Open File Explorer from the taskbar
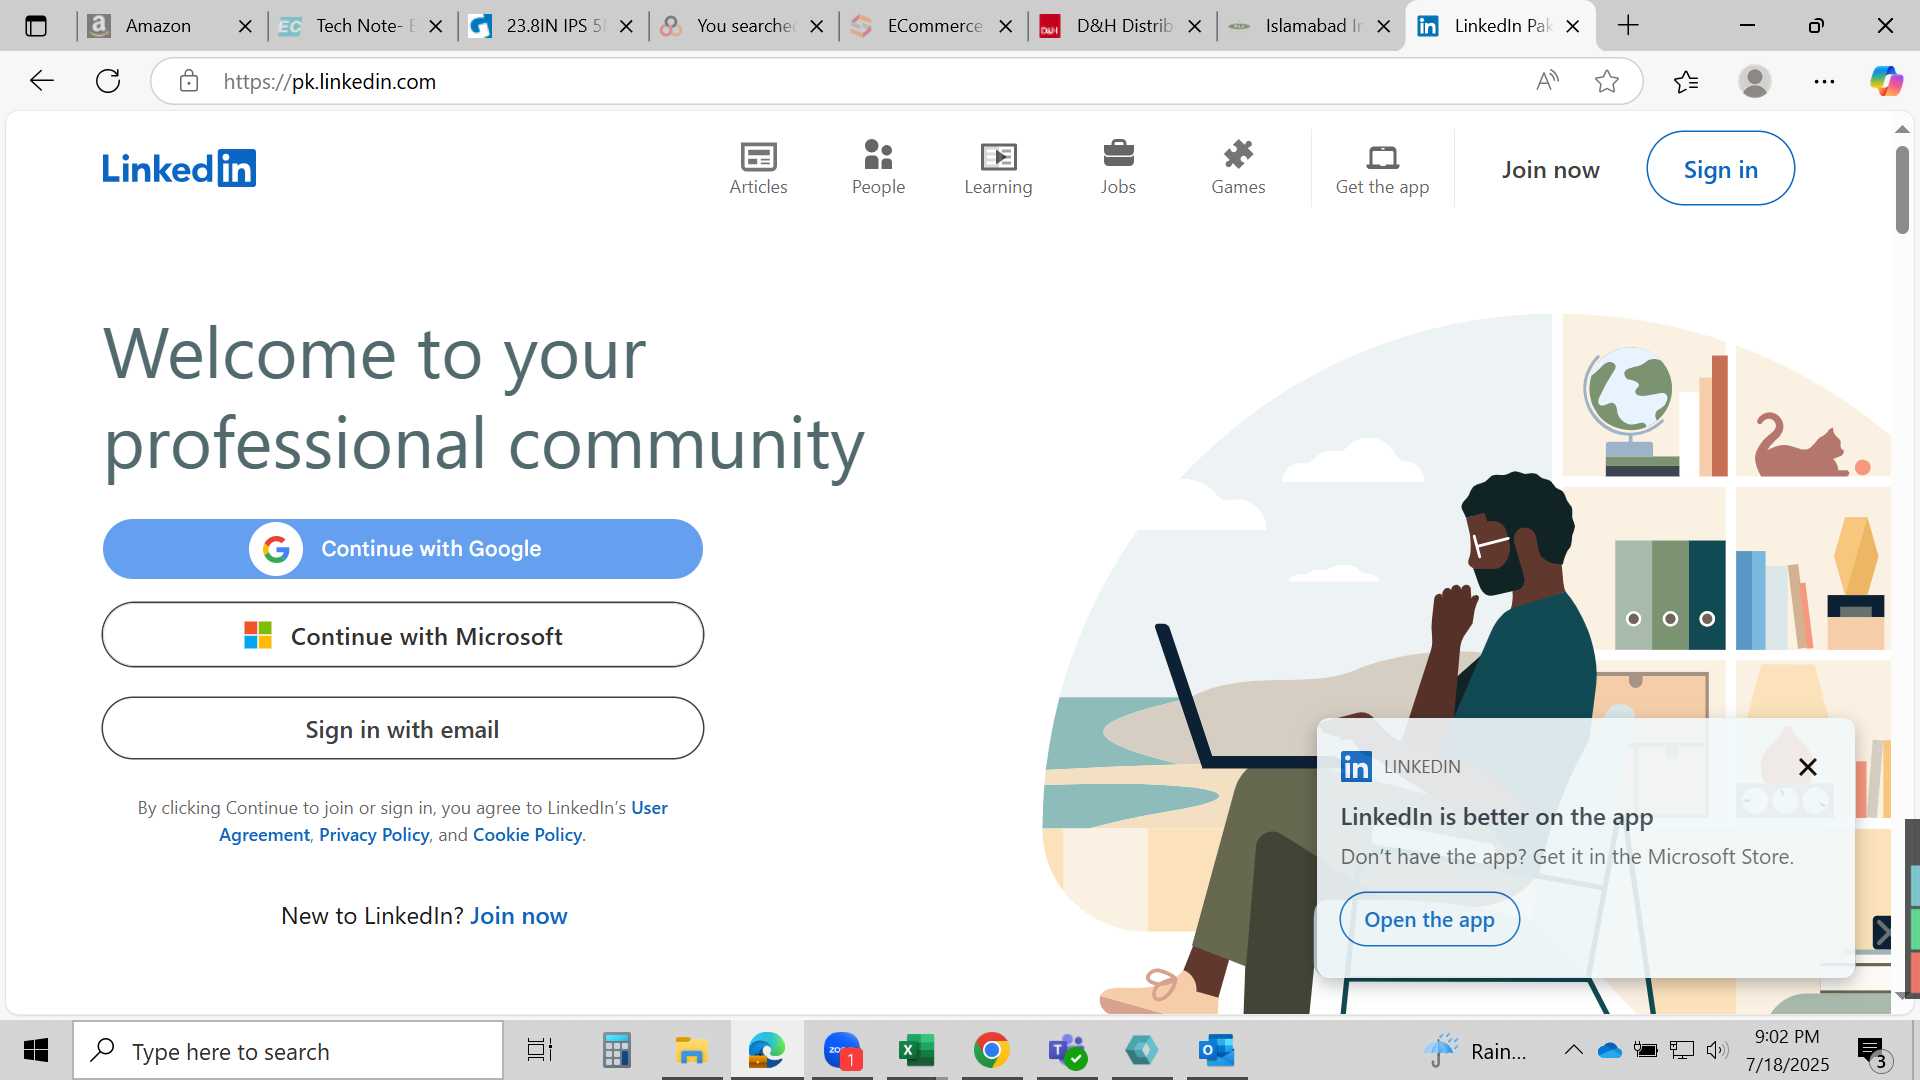Image resolution: width=1920 pixels, height=1080 pixels. [x=691, y=1051]
